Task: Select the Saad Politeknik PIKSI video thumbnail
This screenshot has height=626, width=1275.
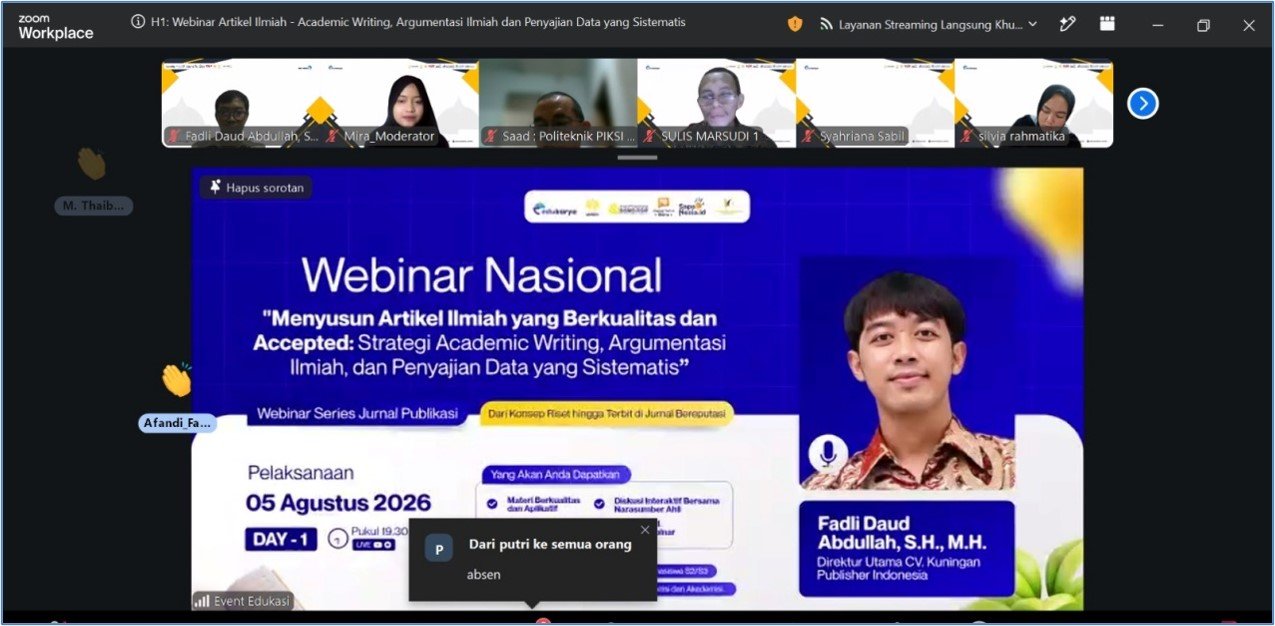Action: (558, 103)
